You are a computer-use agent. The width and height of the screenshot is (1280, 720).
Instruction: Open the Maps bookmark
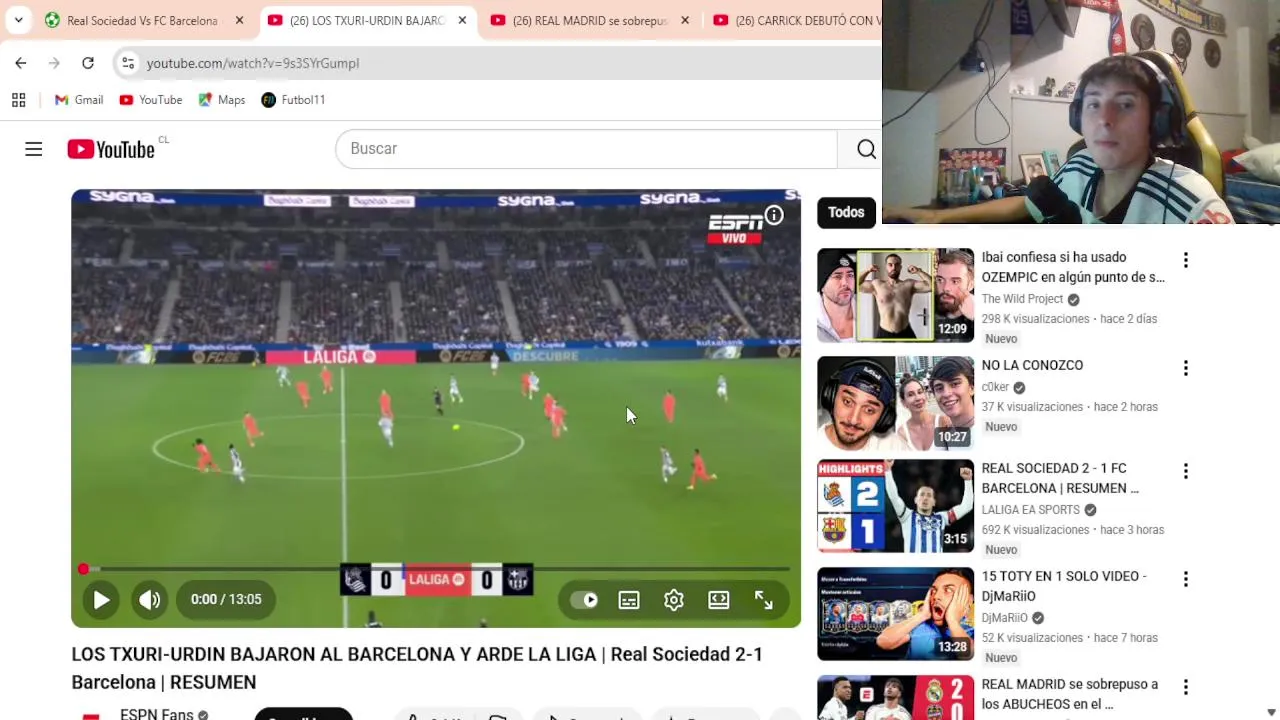[222, 100]
